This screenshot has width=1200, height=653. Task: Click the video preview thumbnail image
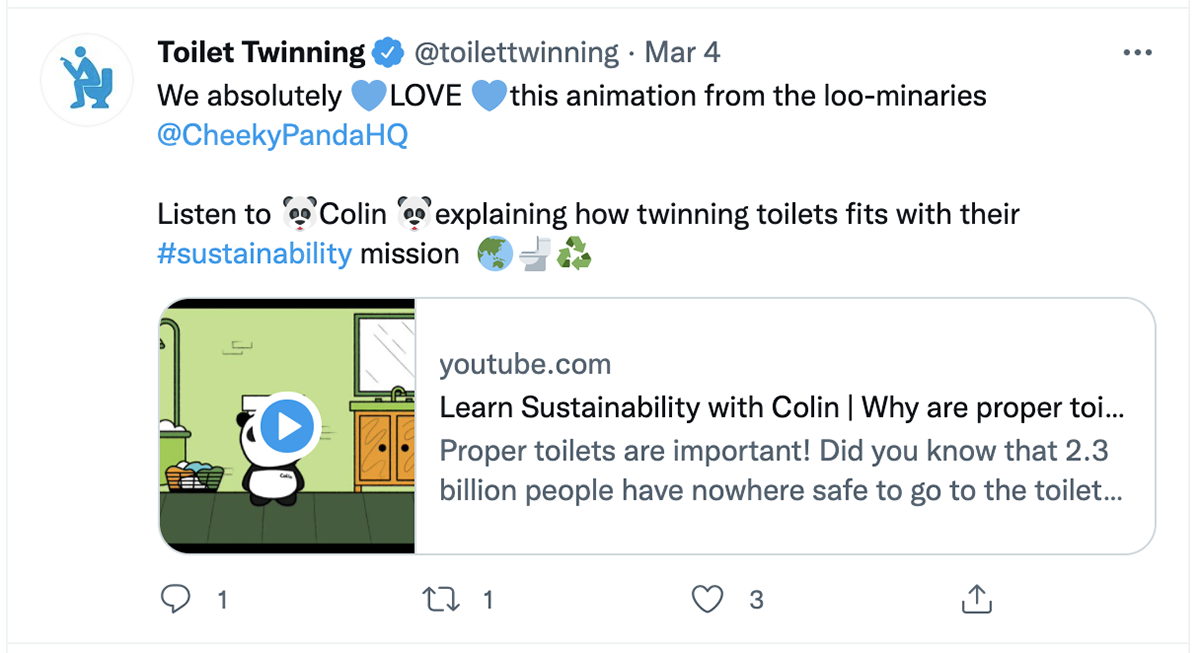pyautogui.click(x=287, y=426)
